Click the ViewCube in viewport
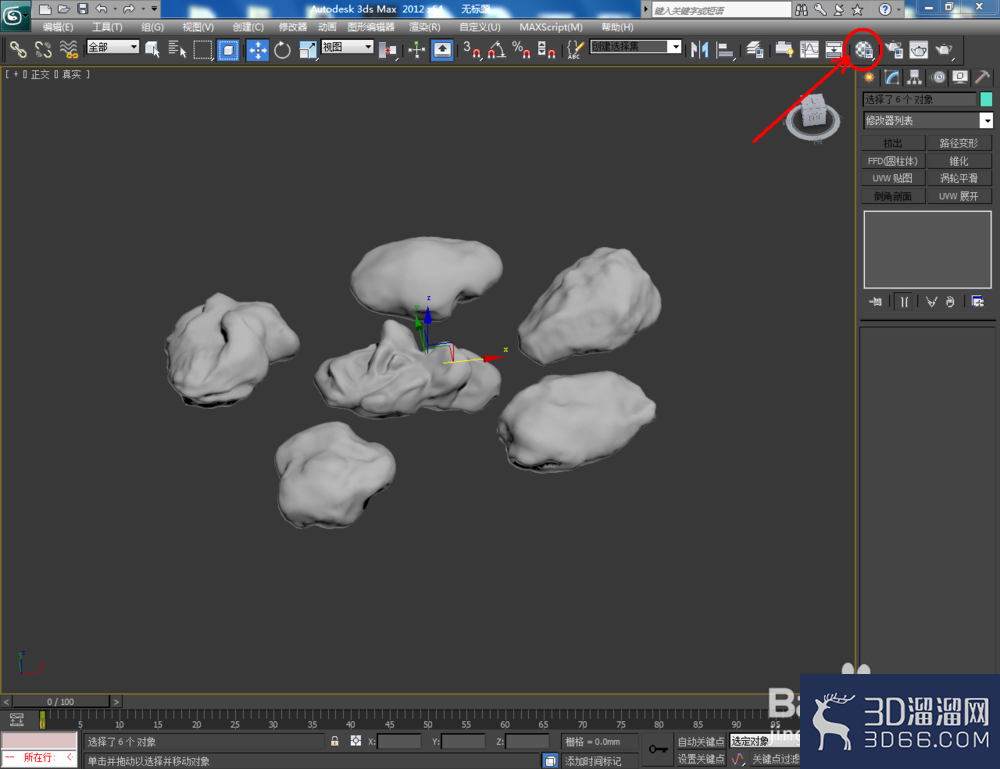The width and height of the screenshot is (1000, 769). (813, 115)
